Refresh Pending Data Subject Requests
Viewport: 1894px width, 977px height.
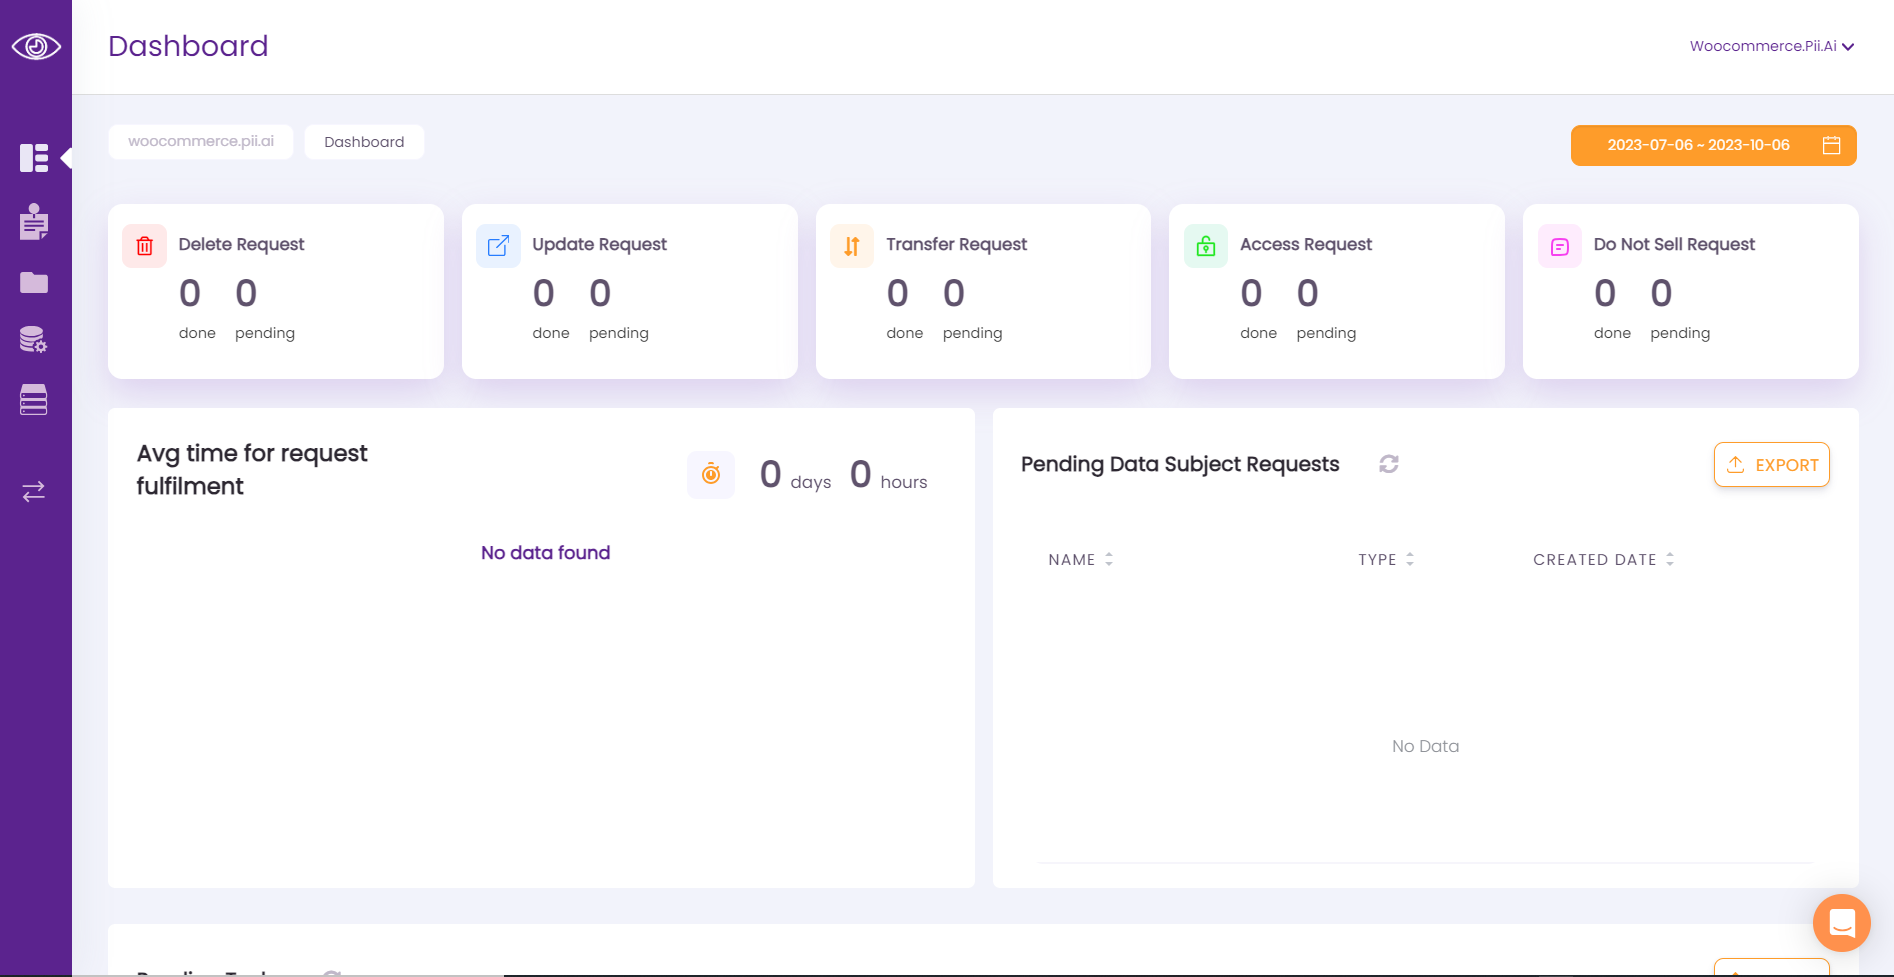pos(1389,464)
